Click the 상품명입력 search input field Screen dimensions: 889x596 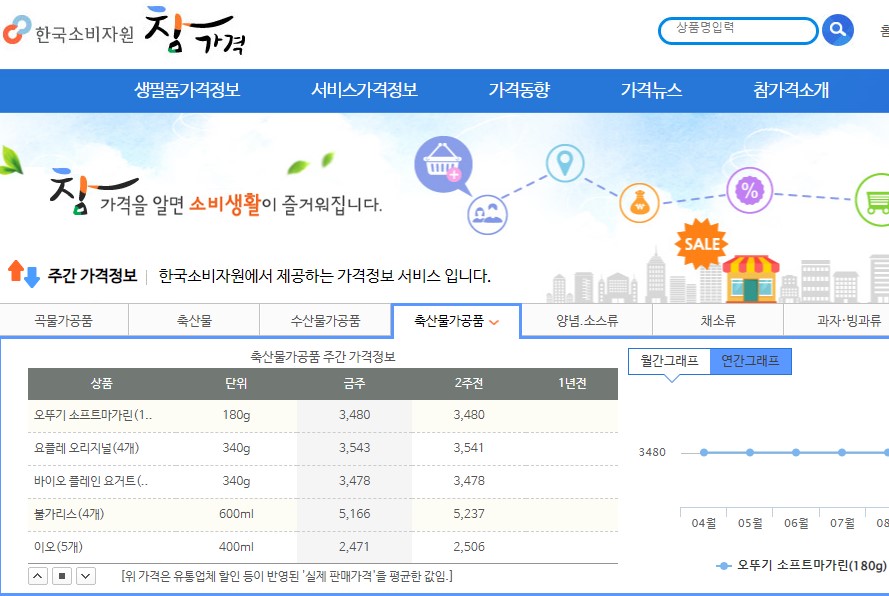pos(737,30)
